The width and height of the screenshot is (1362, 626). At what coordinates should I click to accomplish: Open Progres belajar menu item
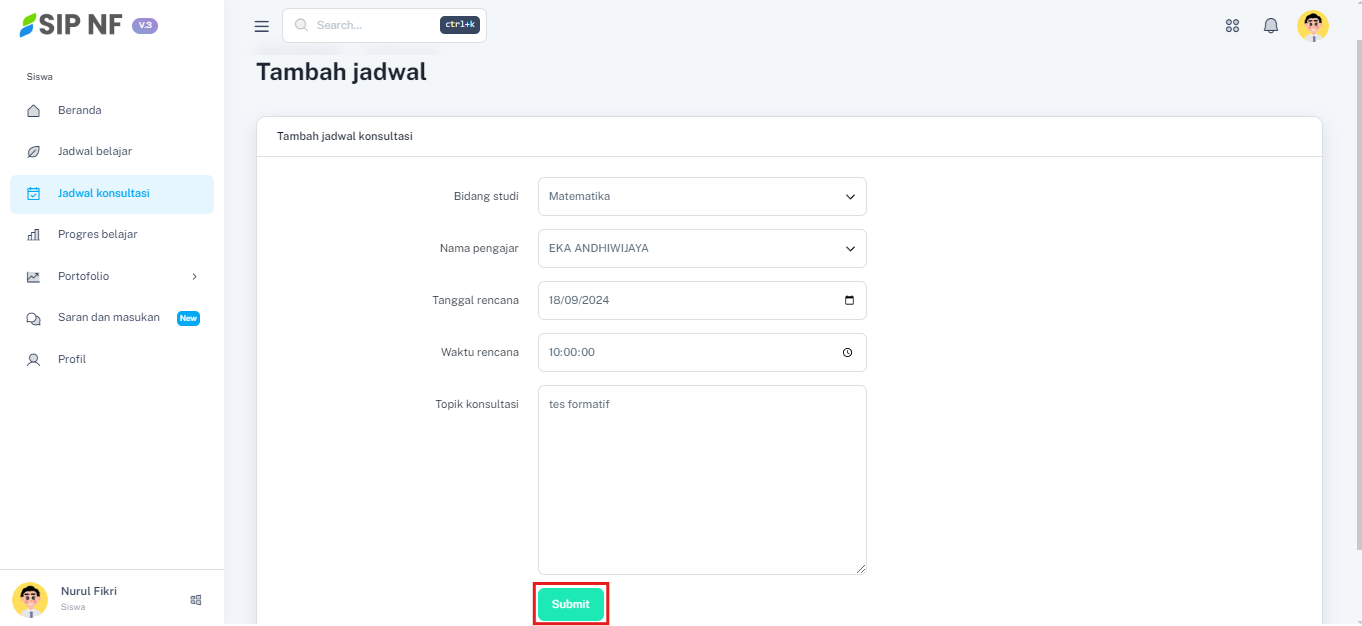(x=98, y=234)
